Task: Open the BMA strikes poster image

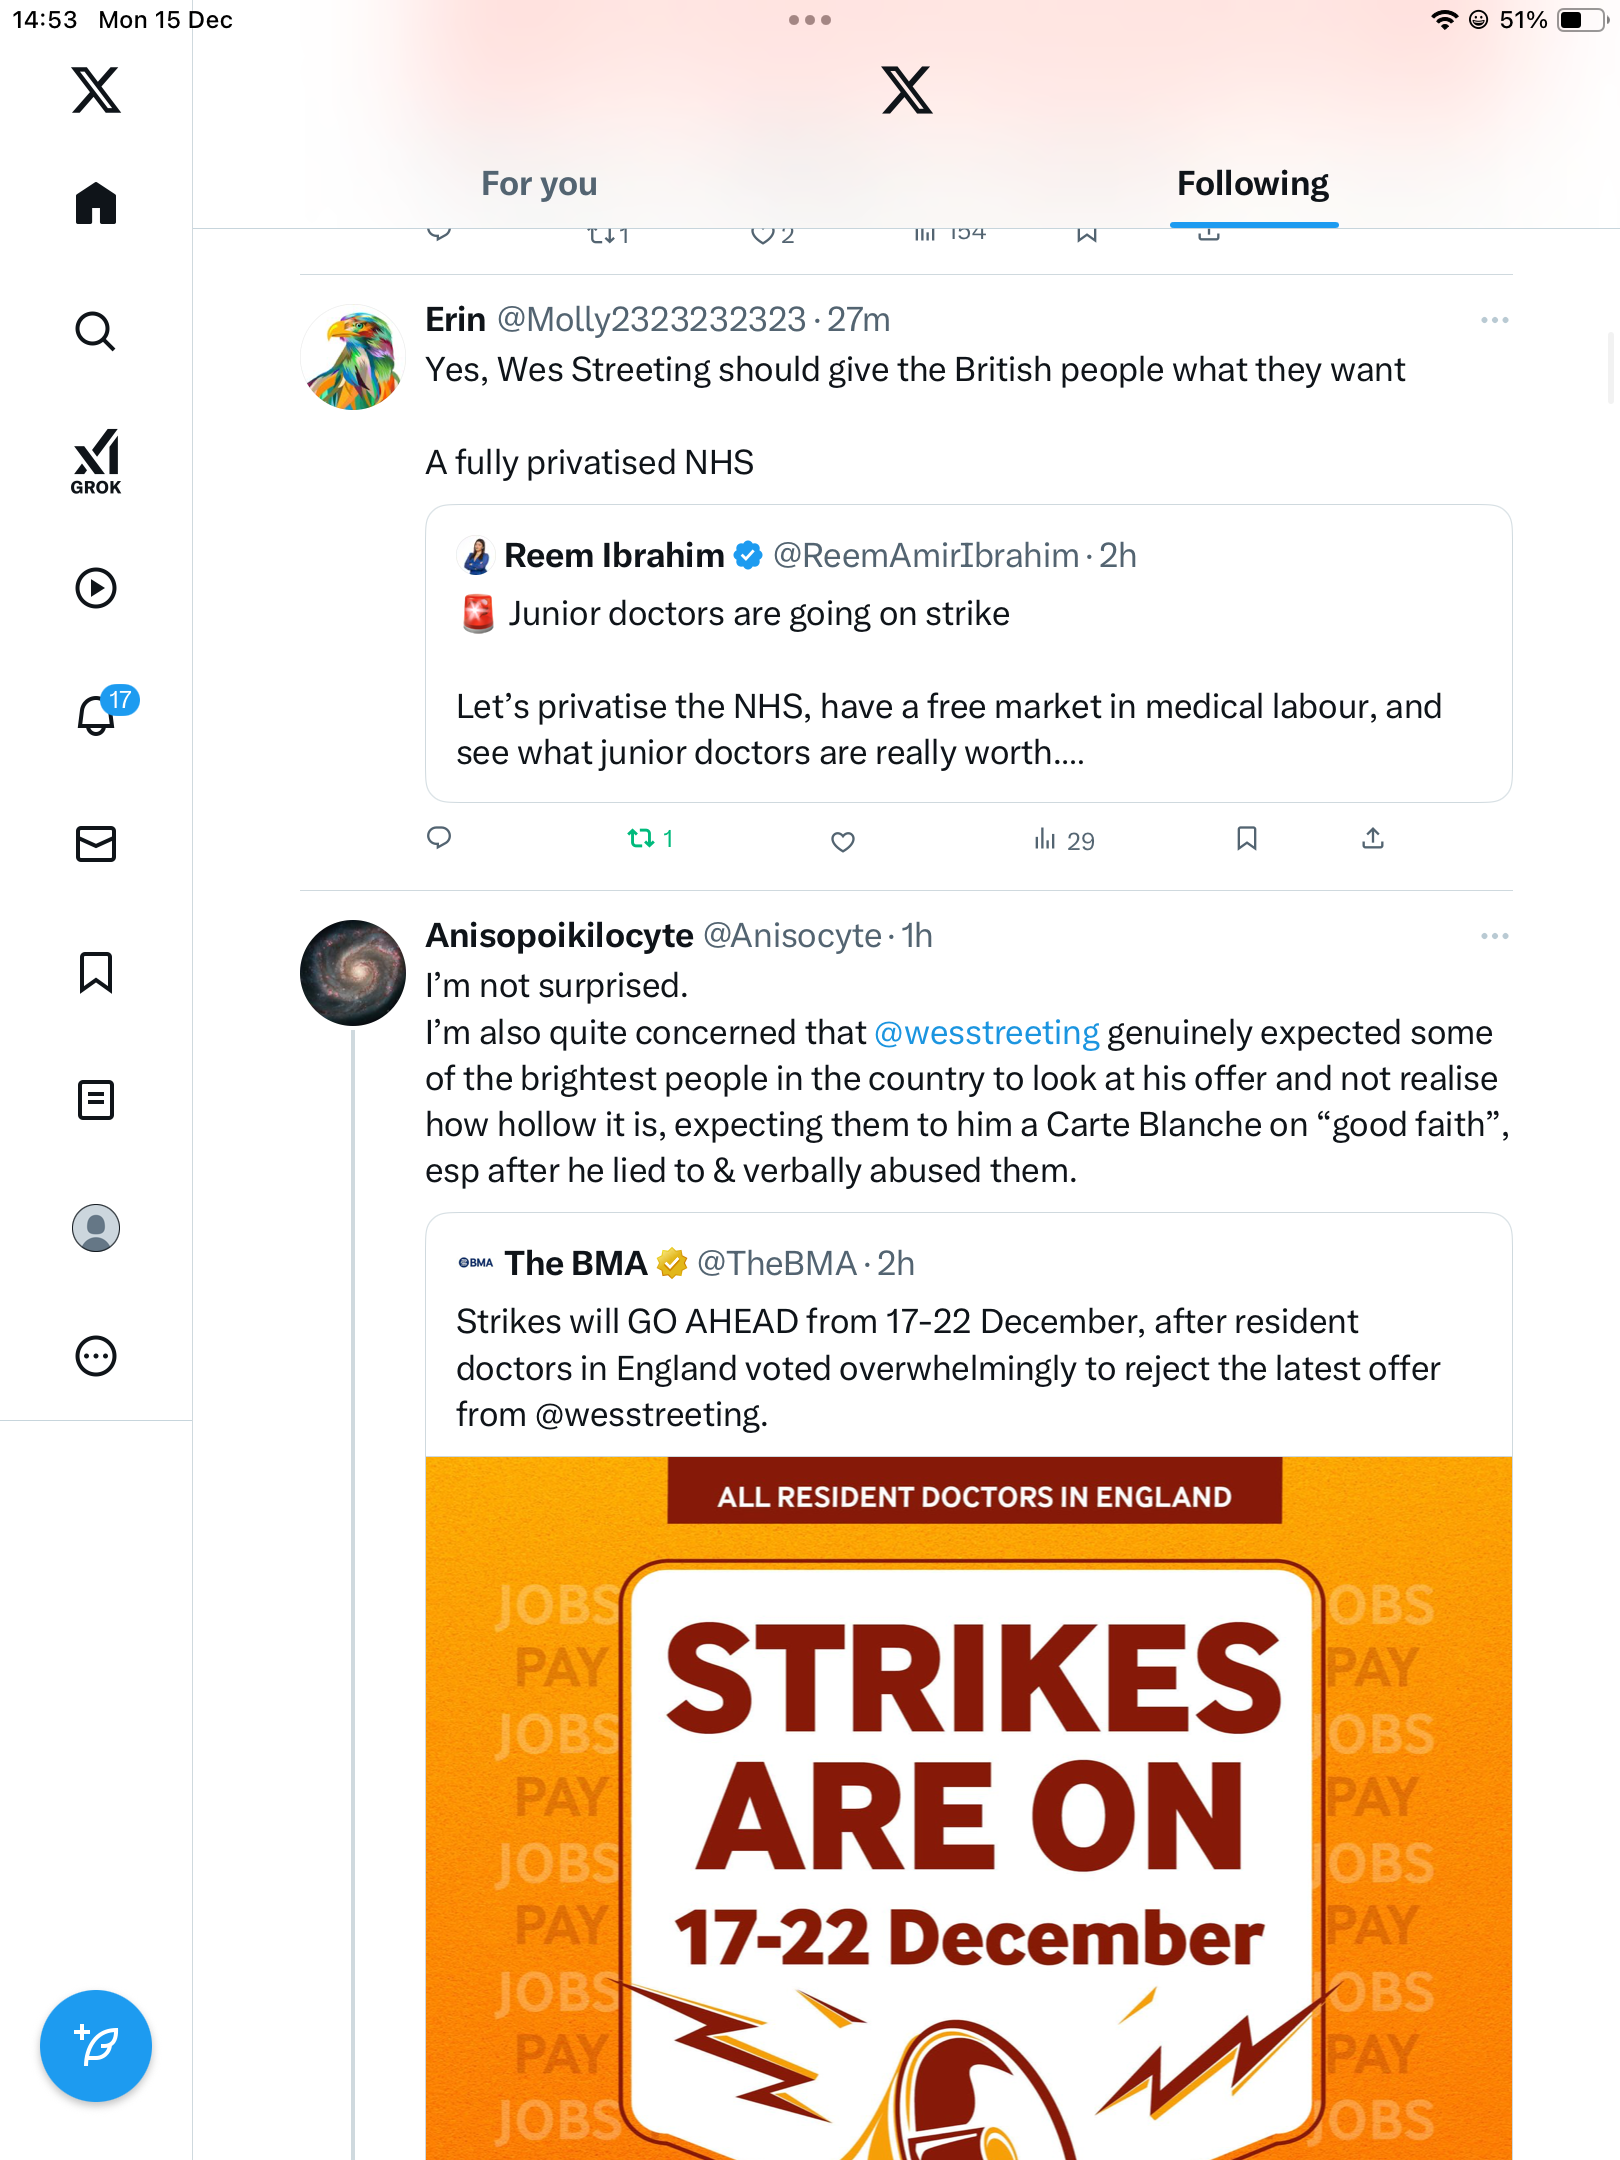Action: [x=968, y=1800]
